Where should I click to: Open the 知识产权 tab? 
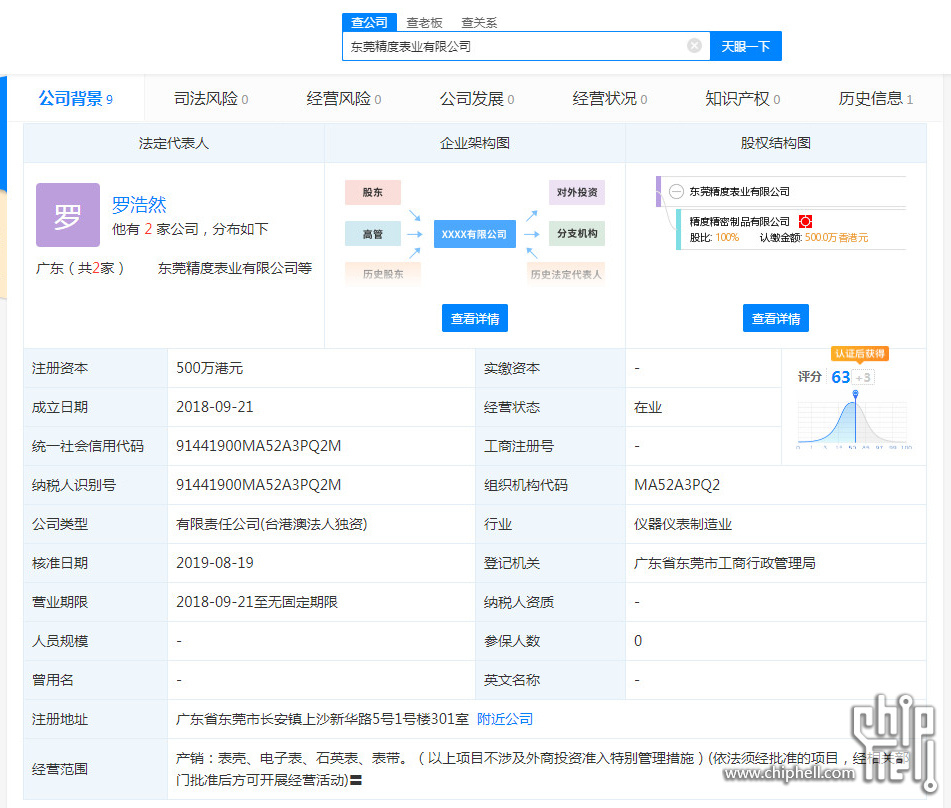tap(742, 98)
